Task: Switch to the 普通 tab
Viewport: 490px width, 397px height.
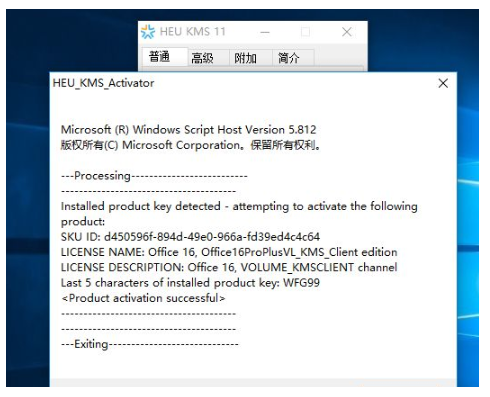Action: (160, 57)
